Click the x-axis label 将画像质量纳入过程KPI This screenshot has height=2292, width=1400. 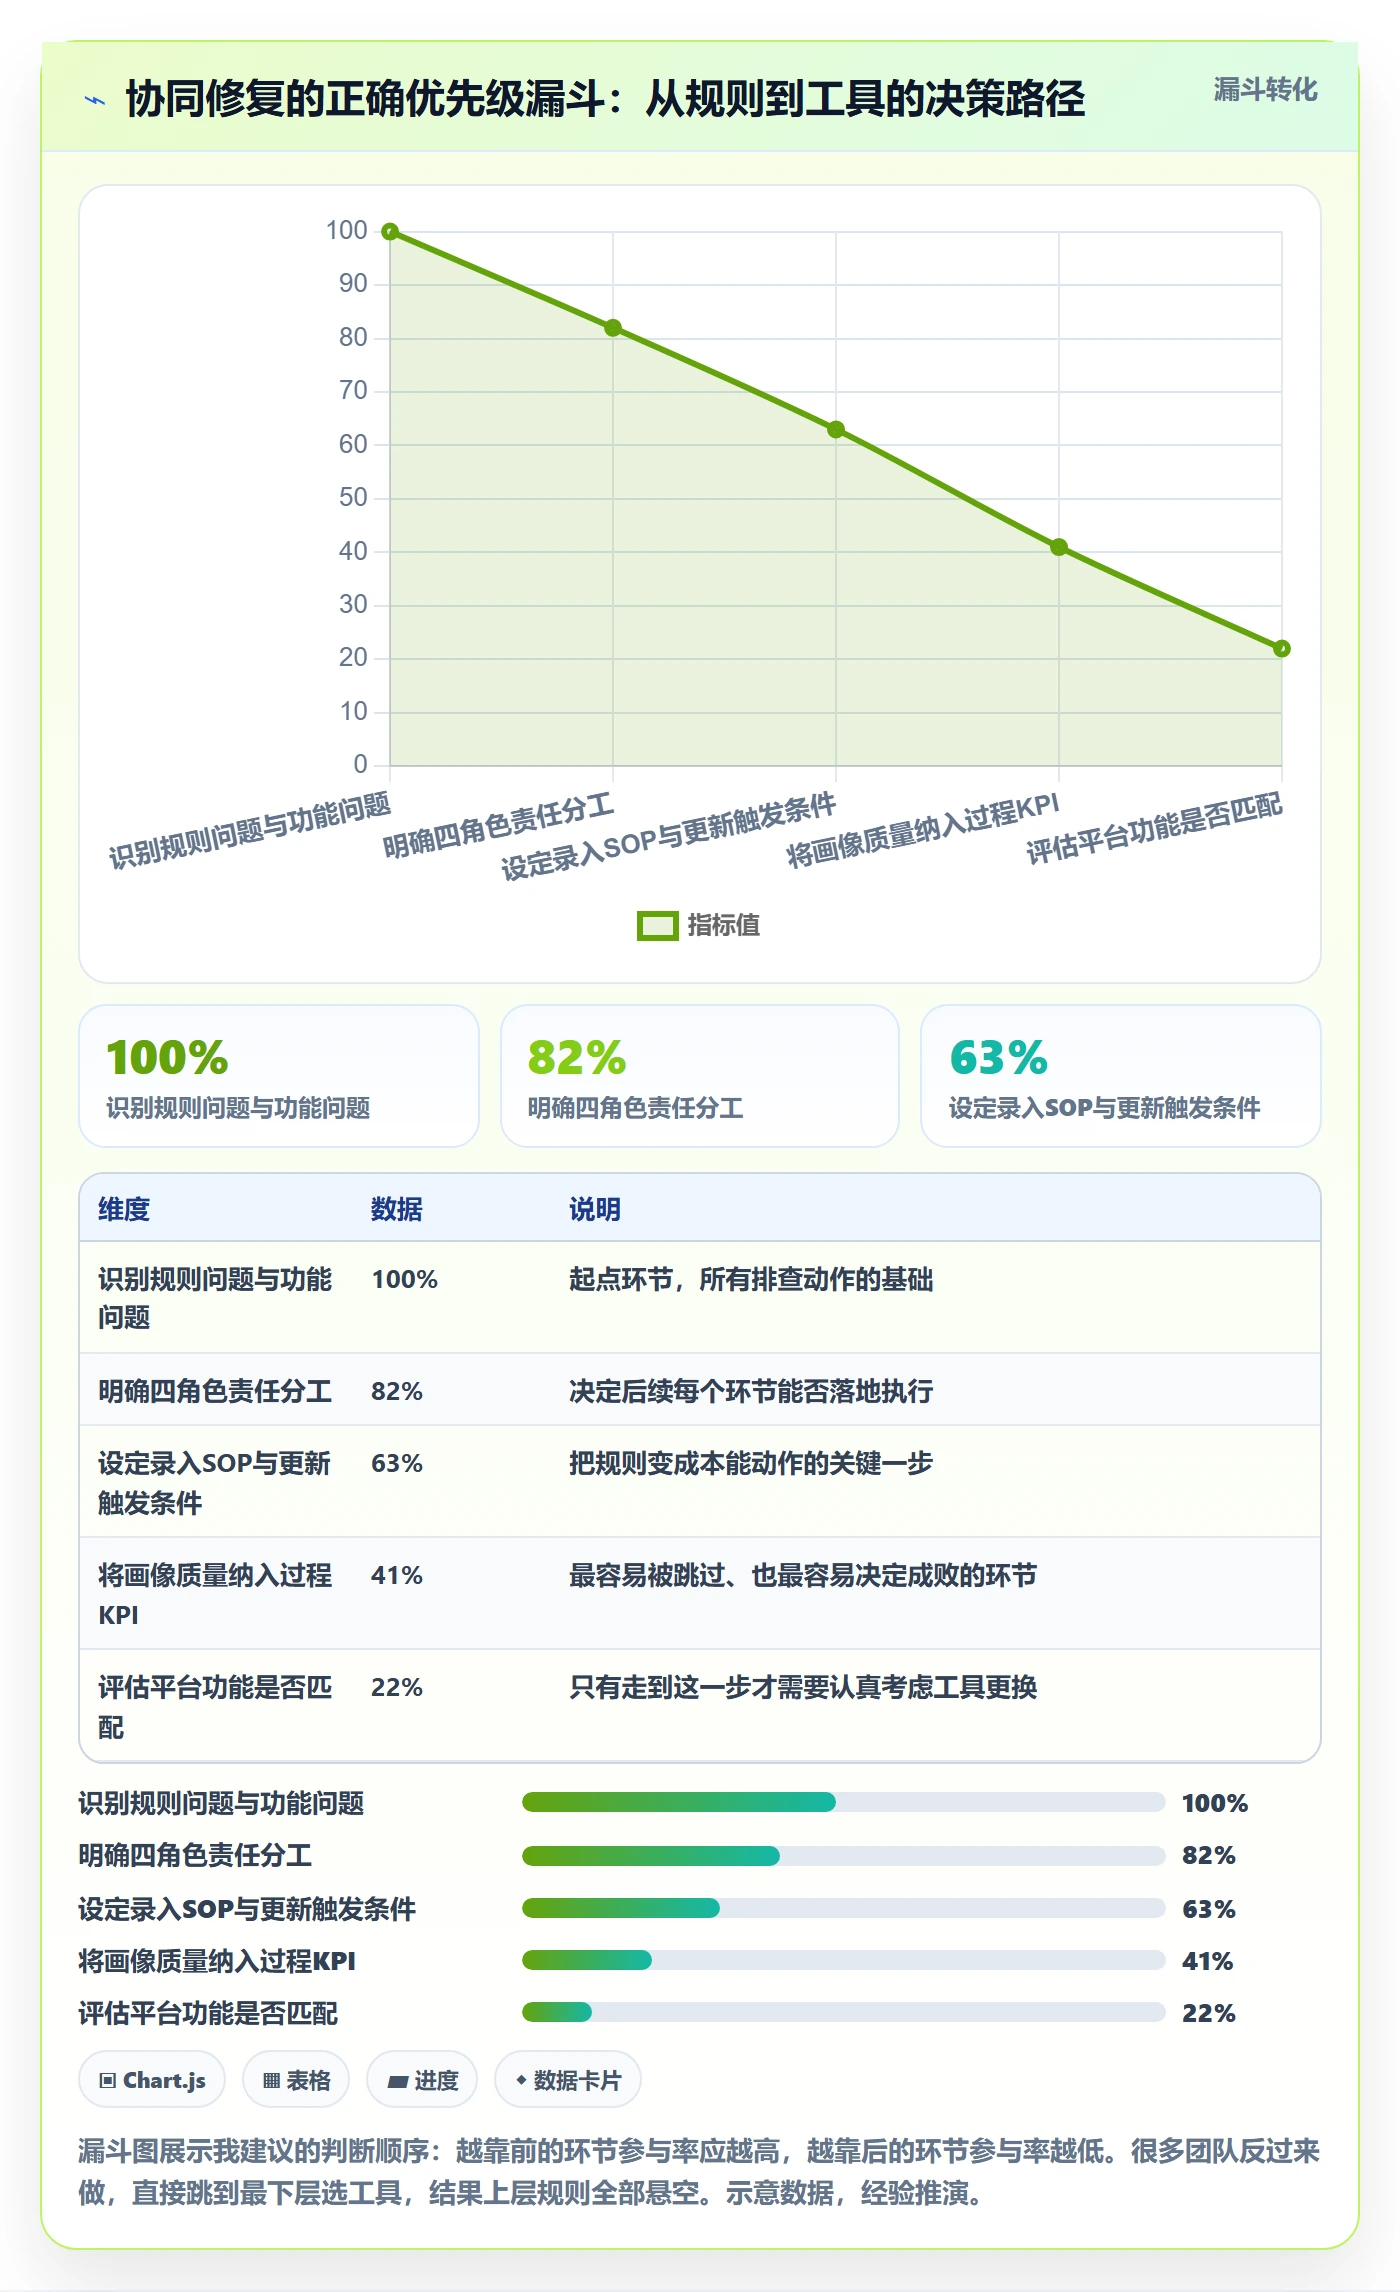(x=922, y=831)
